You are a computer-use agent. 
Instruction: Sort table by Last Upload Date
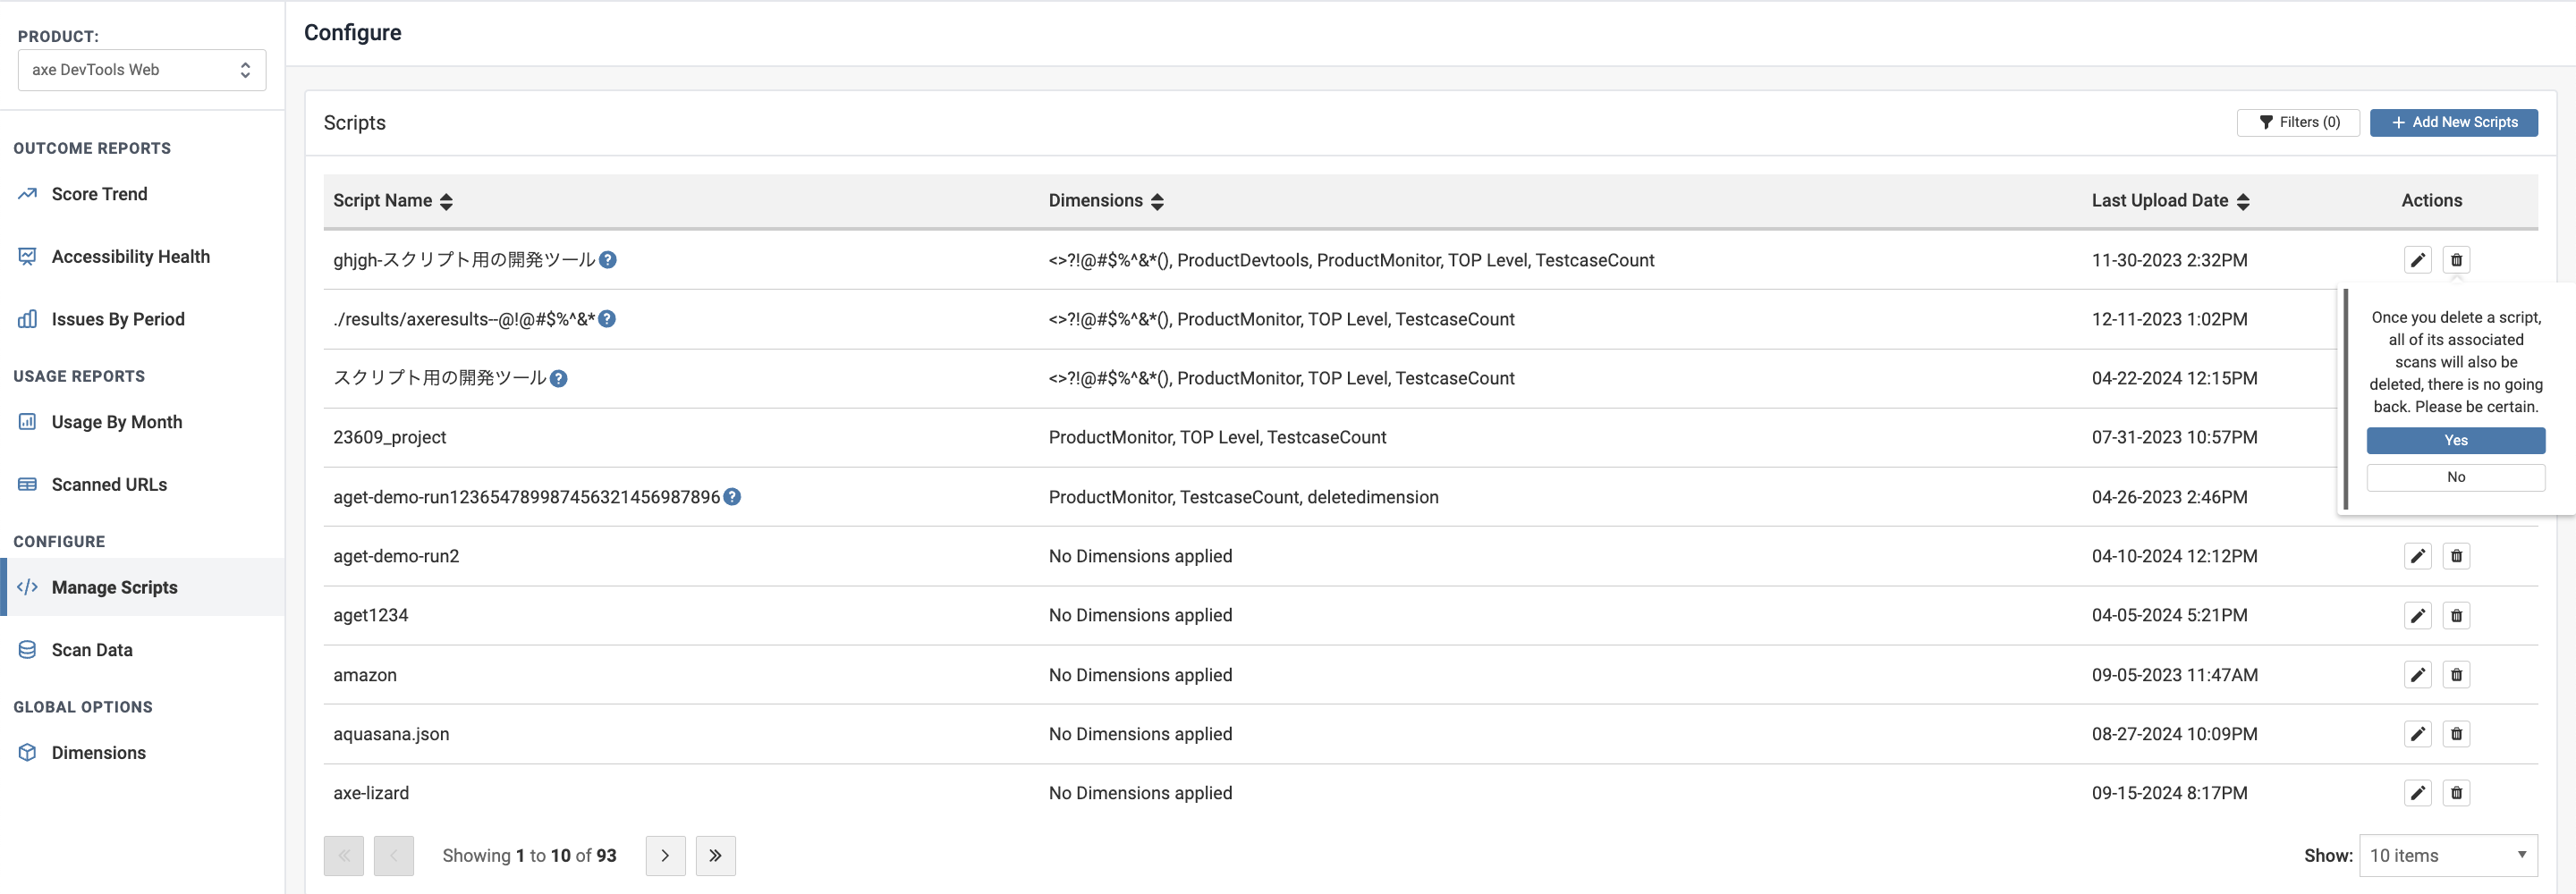click(2243, 201)
